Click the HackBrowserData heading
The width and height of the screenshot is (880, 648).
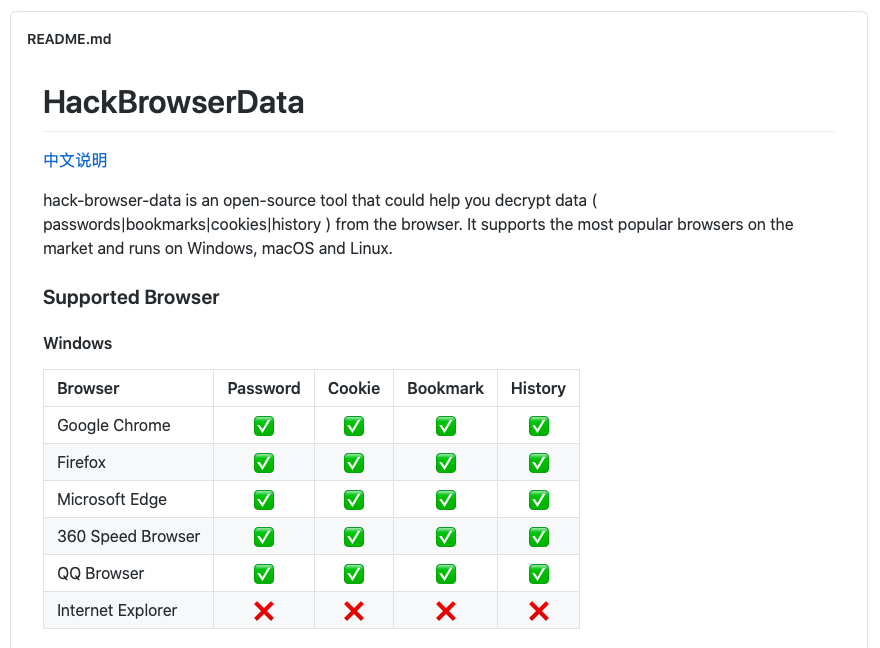click(x=173, y=102)
